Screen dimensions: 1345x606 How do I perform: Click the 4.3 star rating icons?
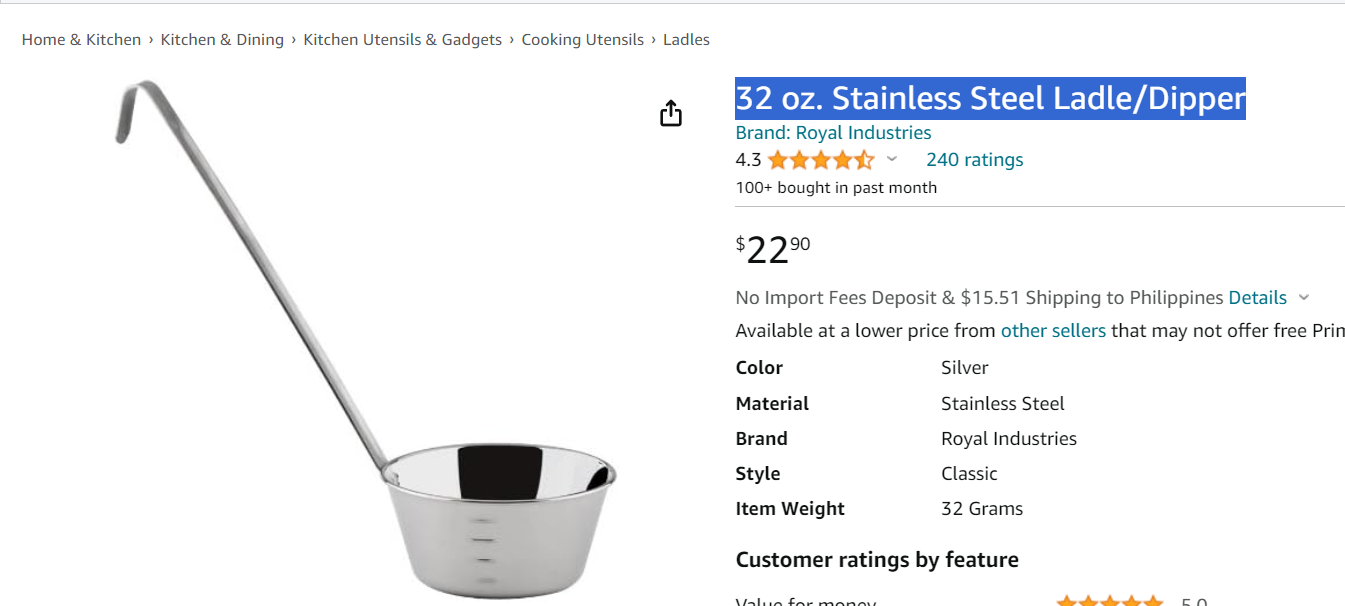[821, 160]
